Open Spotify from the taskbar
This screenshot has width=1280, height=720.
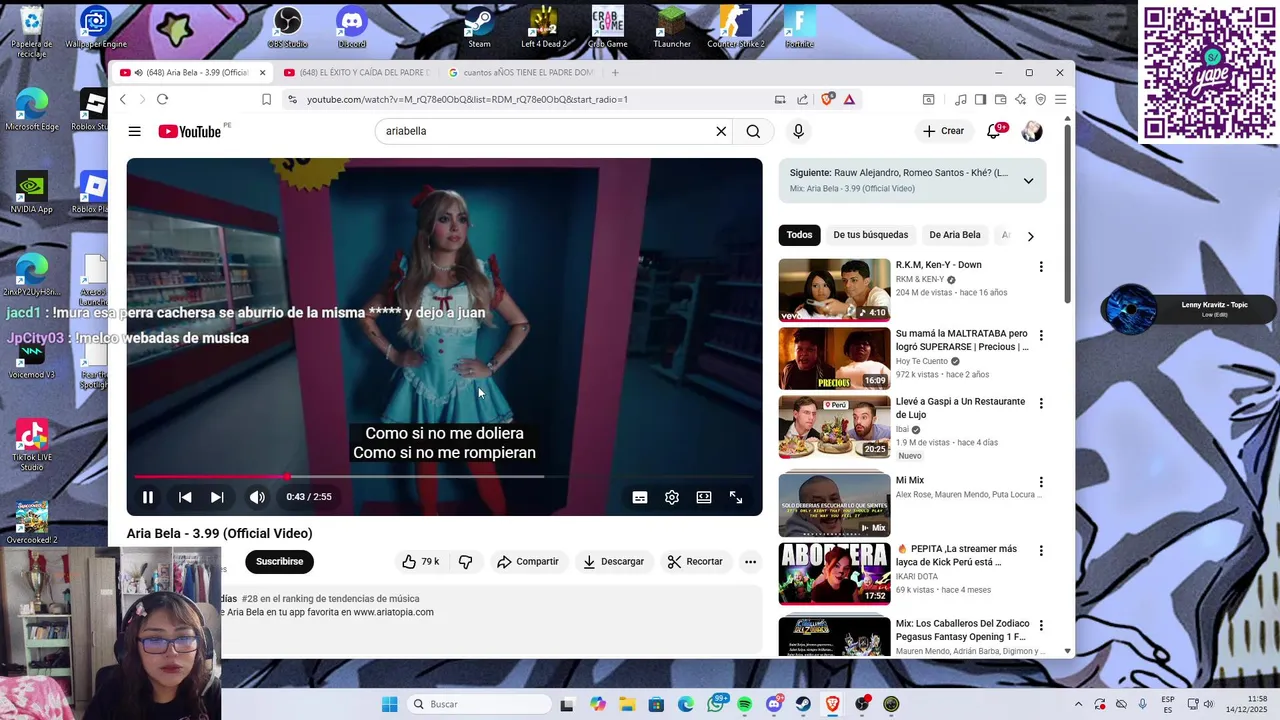point(745,704)
